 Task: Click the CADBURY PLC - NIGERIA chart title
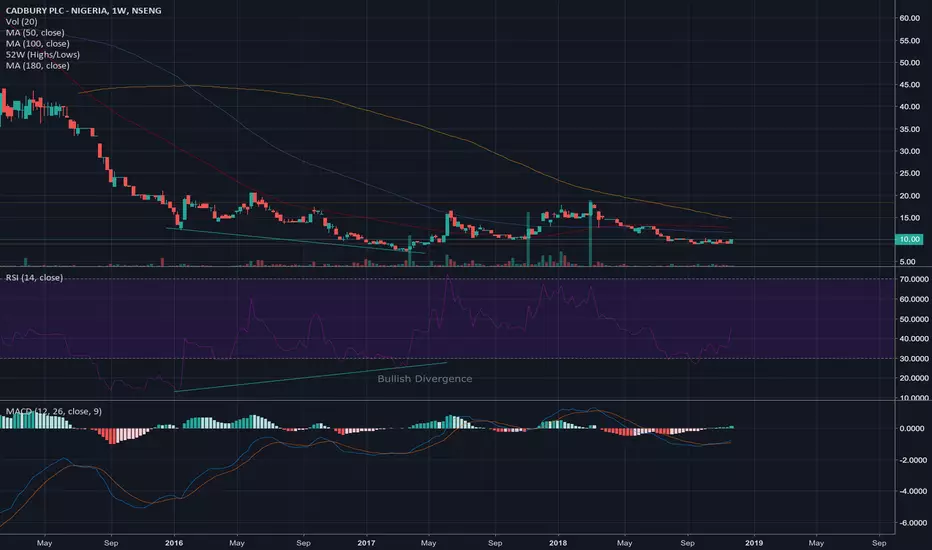[83, 11]
